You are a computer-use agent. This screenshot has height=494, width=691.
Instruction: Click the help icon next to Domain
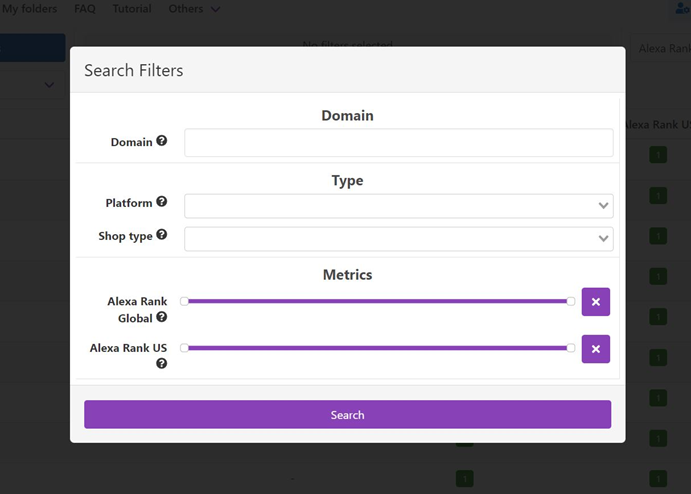click(x=162, y=142)
